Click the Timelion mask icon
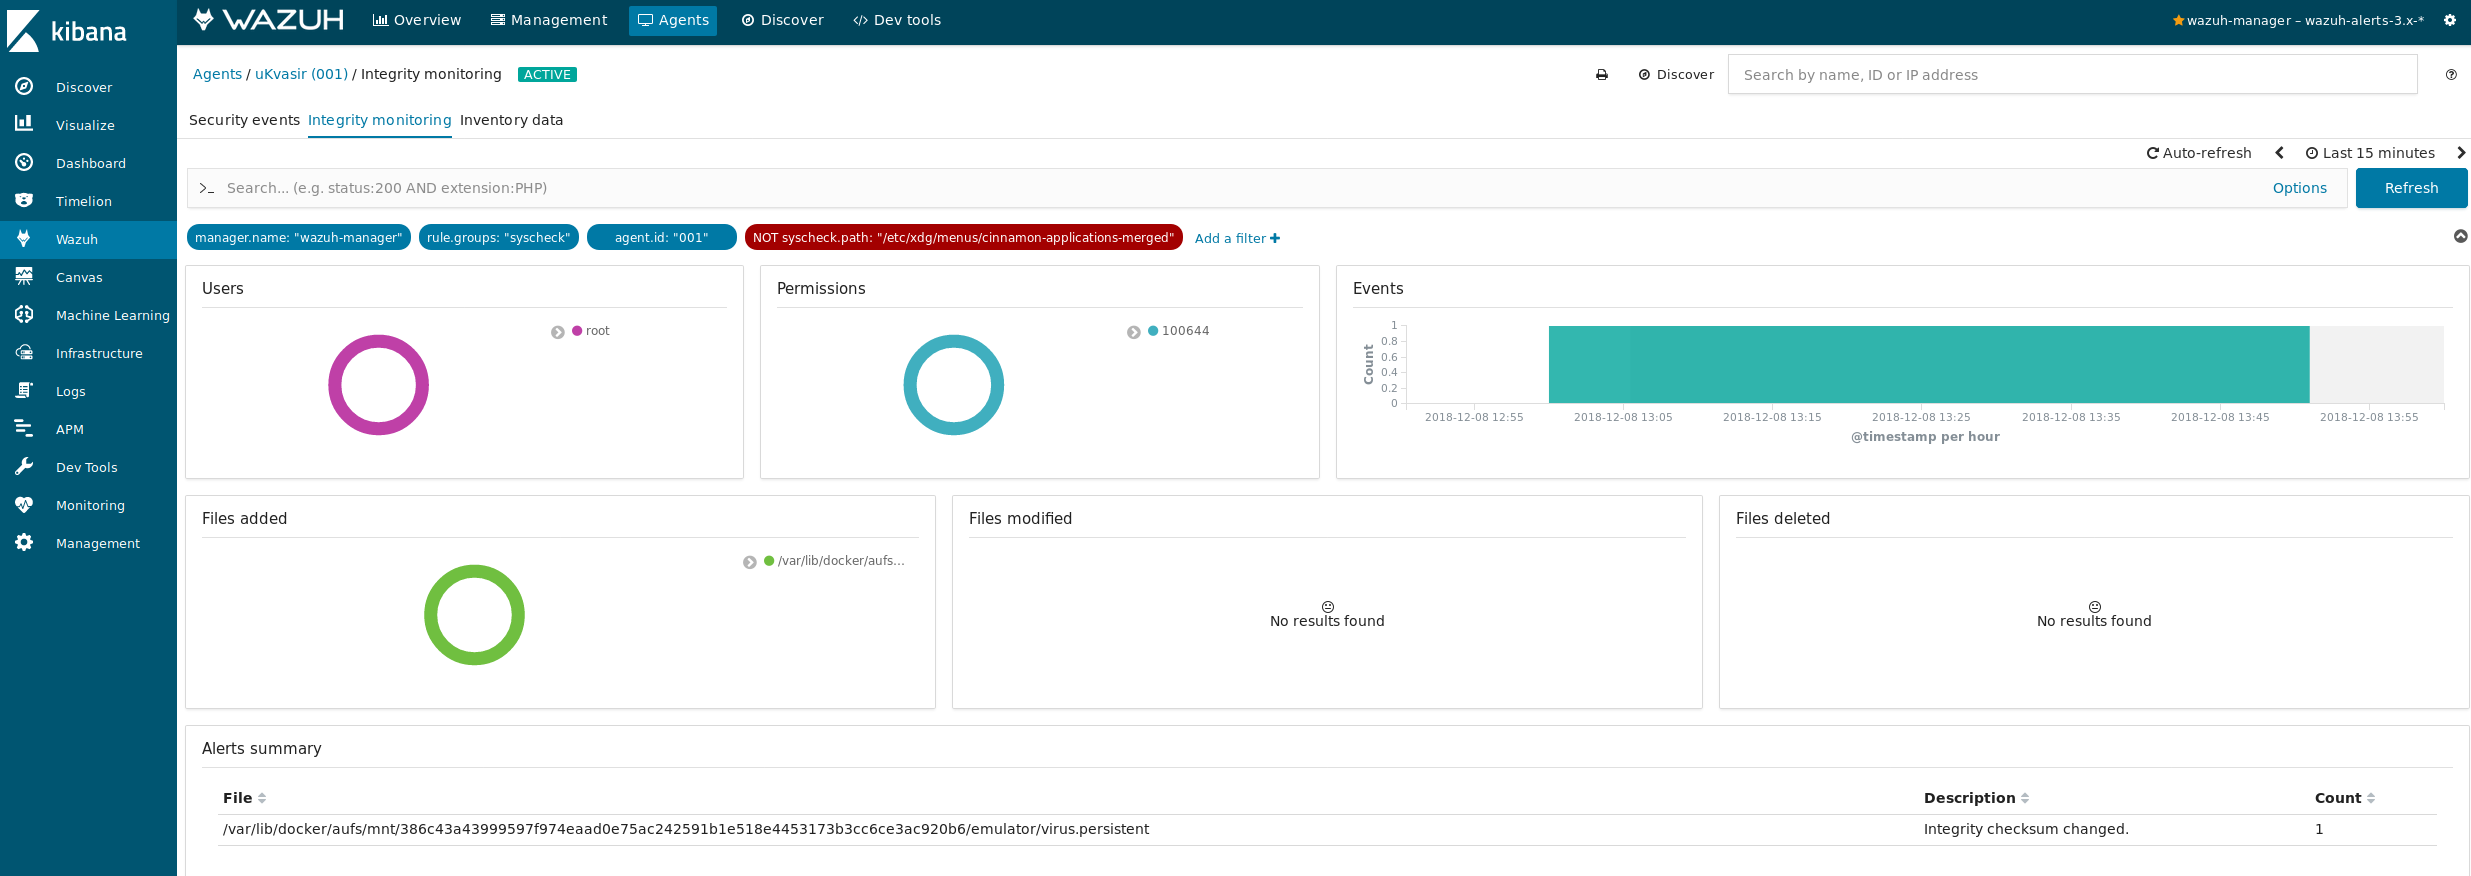The image size is (2471, 876). (x=24, y=200)
